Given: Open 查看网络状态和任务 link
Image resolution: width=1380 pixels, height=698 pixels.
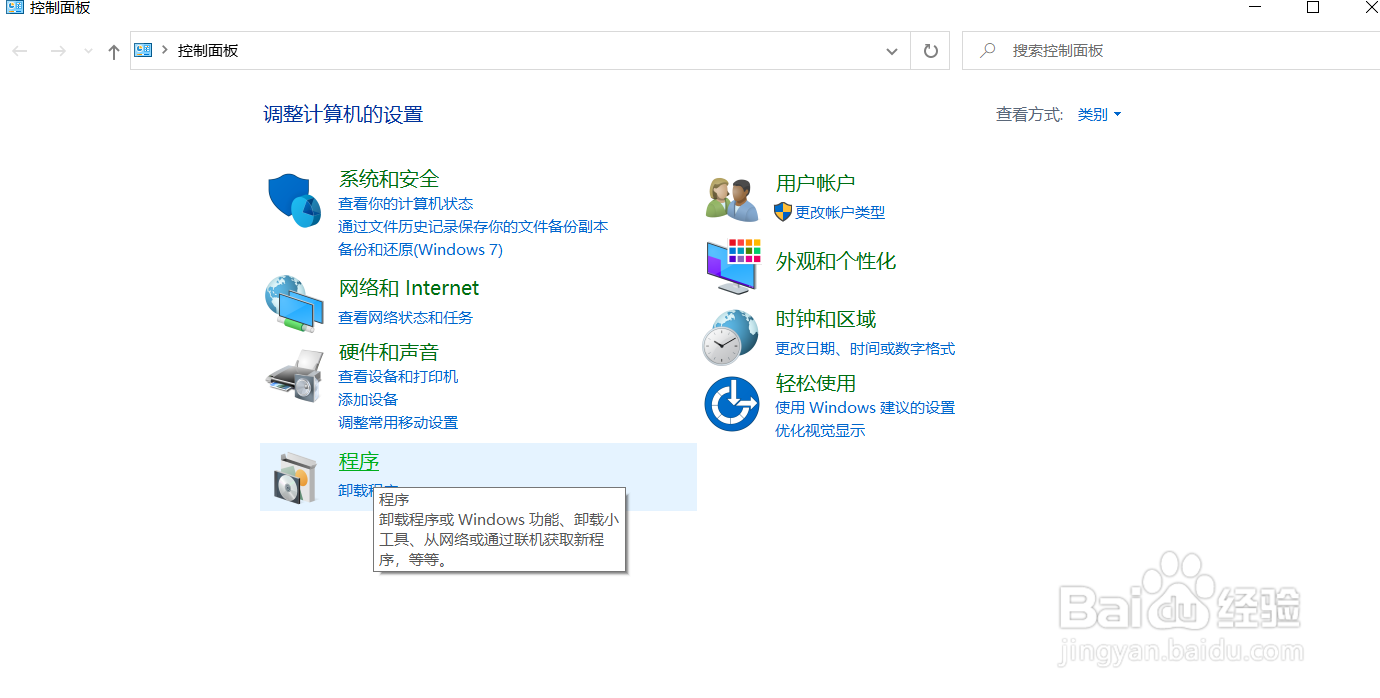Looking at the screenshot, I should coord(405,317).
